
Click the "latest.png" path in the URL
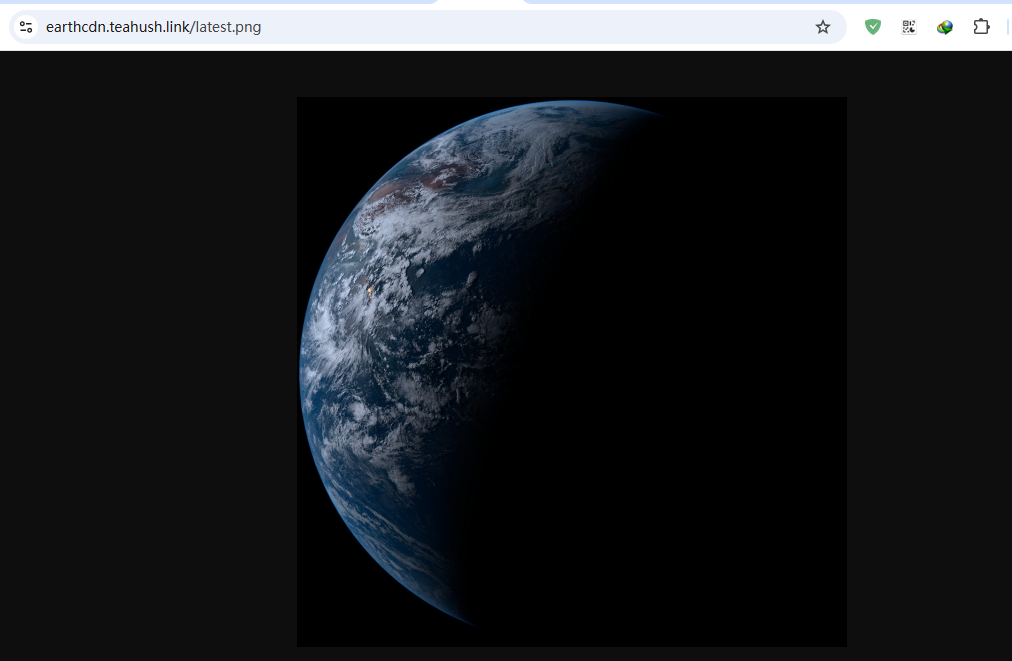228,27
